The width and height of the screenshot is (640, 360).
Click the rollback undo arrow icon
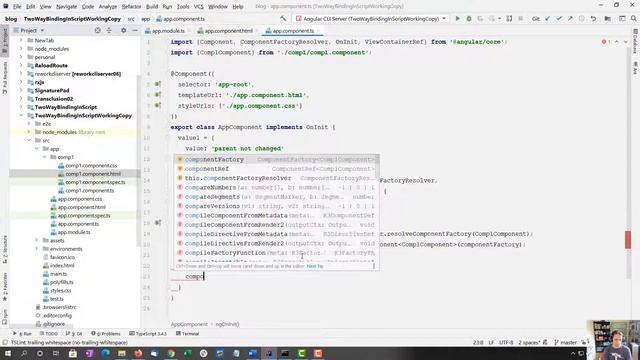593,18
